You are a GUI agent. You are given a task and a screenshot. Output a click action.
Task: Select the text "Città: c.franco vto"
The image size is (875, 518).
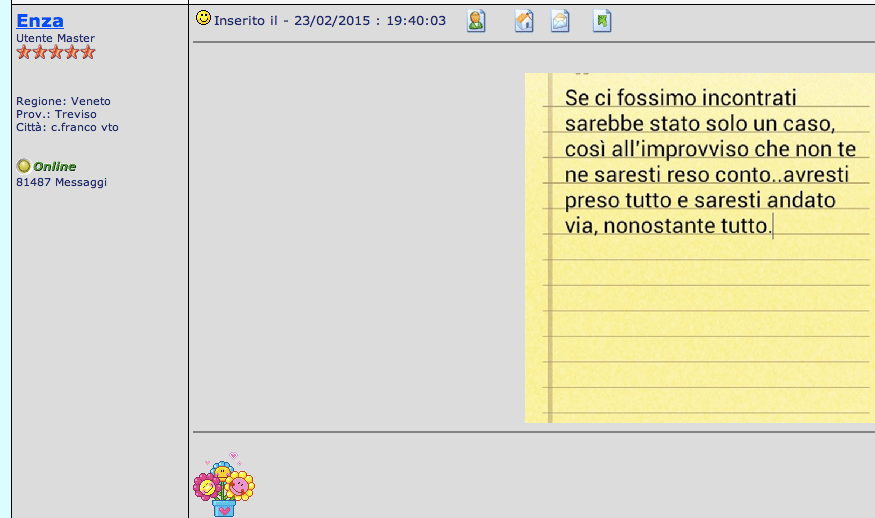(x=67, y=127)
